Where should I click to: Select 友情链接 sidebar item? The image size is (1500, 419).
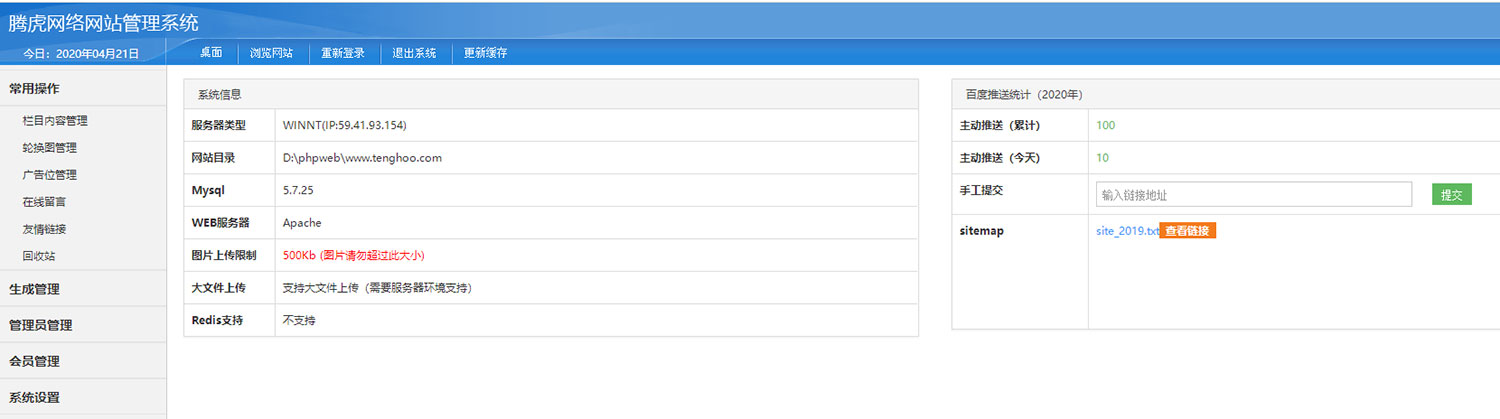click(44, 229)
